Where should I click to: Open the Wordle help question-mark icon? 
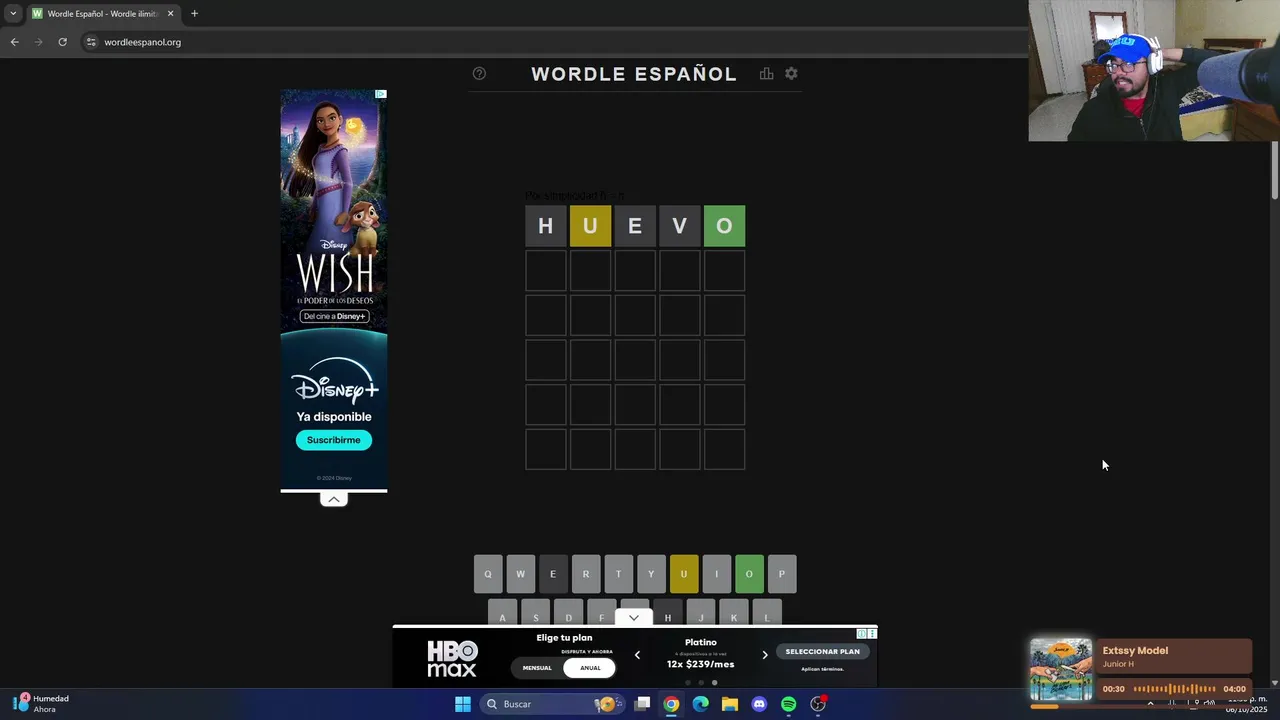point(479,74)
